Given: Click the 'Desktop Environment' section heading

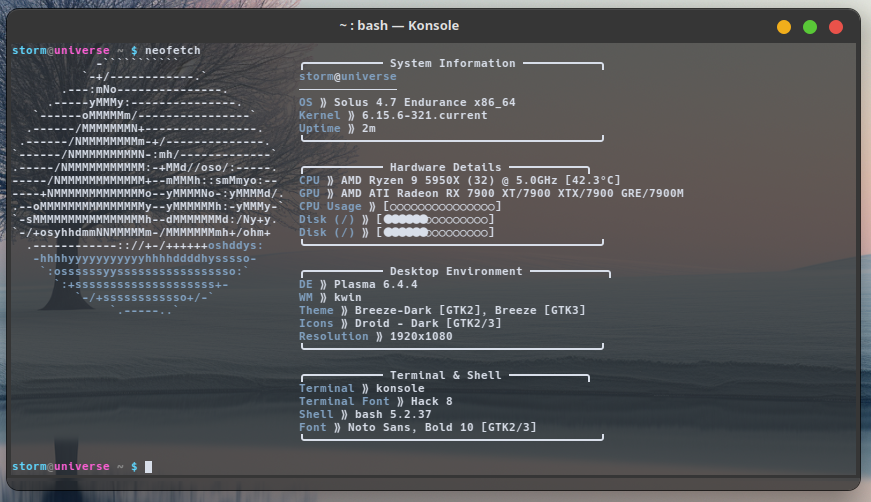Looking at the screenshot, I should [456, 271].
